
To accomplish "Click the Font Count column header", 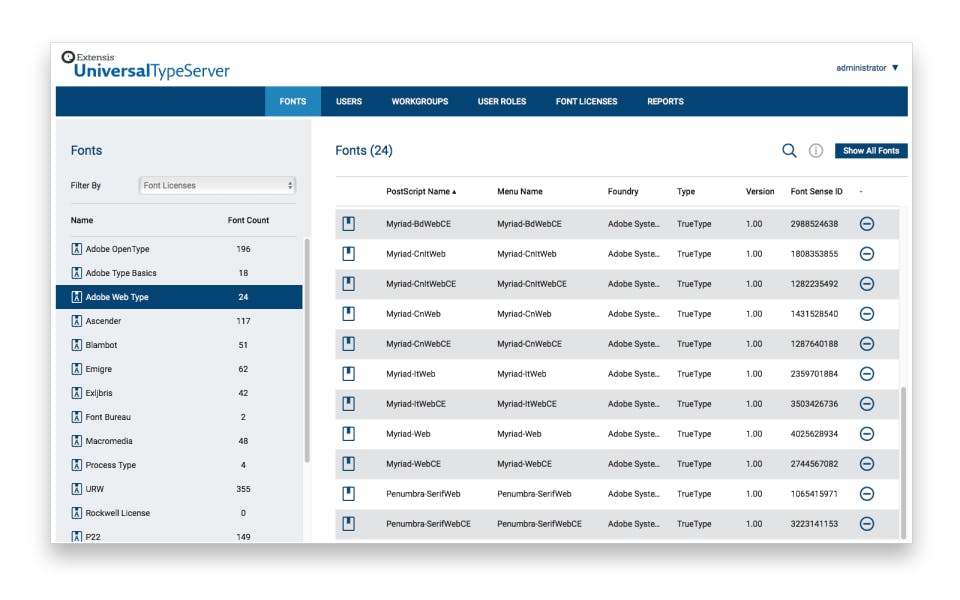I will pyautogui.click(x=248, y=220).
